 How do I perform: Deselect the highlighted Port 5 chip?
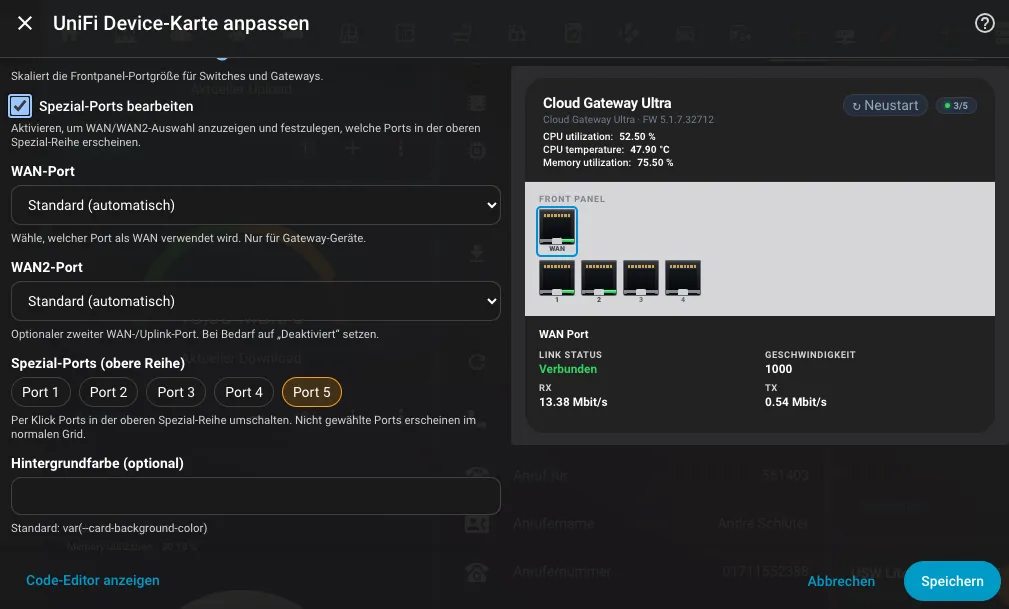click(x=311, y=392)
